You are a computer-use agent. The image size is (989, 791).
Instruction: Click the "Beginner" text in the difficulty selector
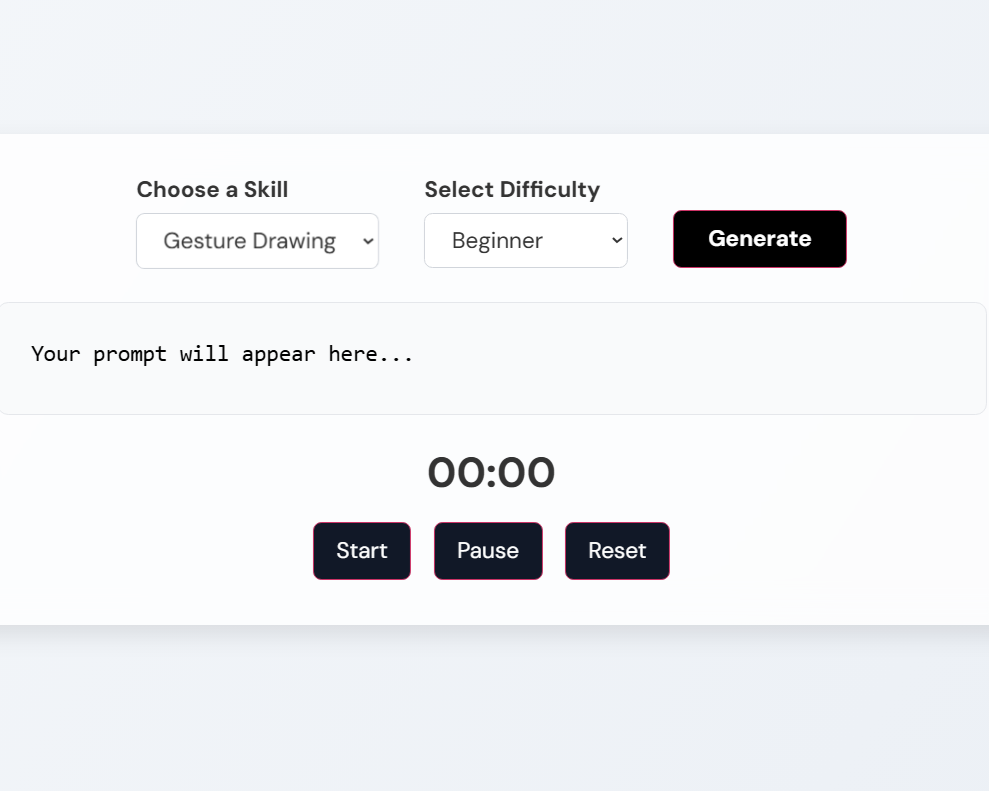tap(497, 241)
